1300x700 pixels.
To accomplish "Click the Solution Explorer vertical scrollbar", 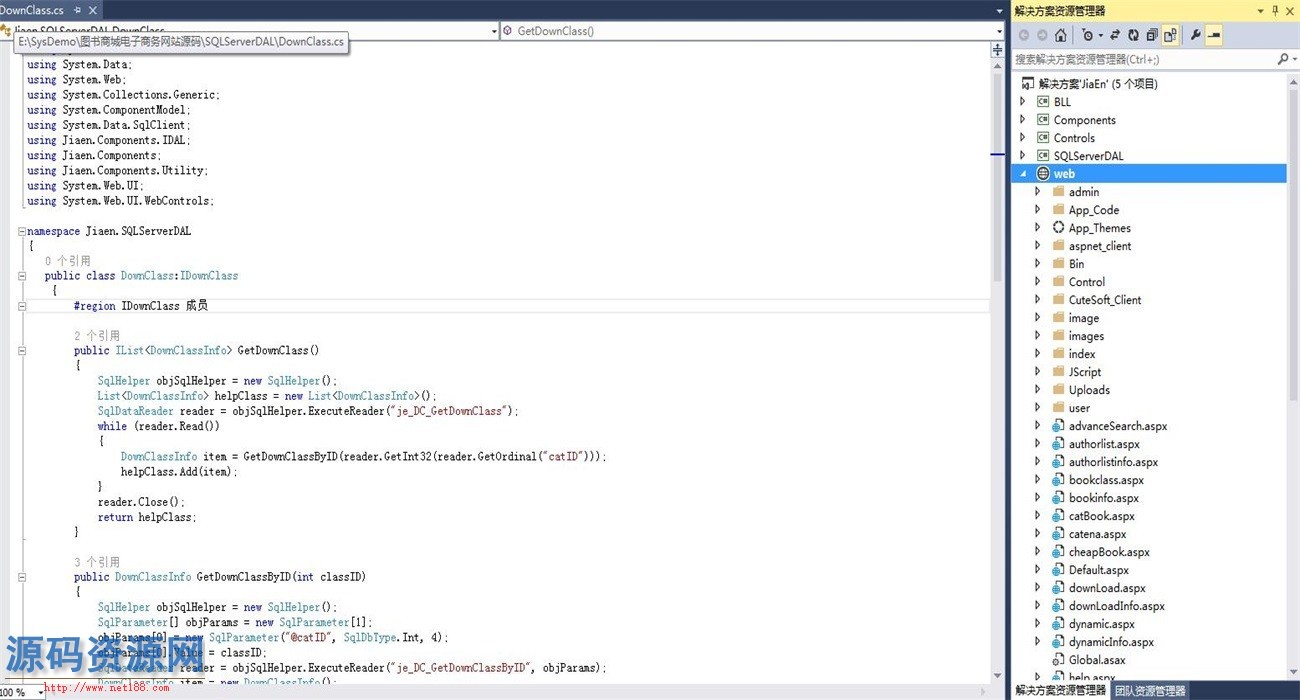I will pos(1293,375).
